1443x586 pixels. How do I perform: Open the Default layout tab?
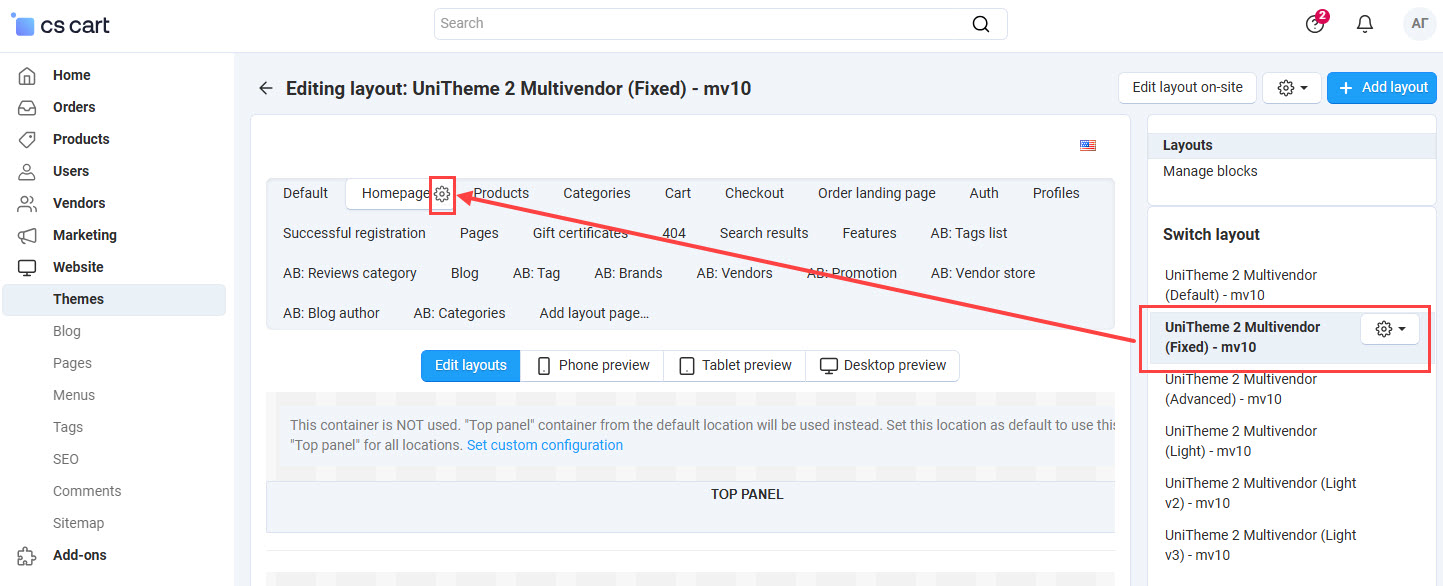point(305,193)
